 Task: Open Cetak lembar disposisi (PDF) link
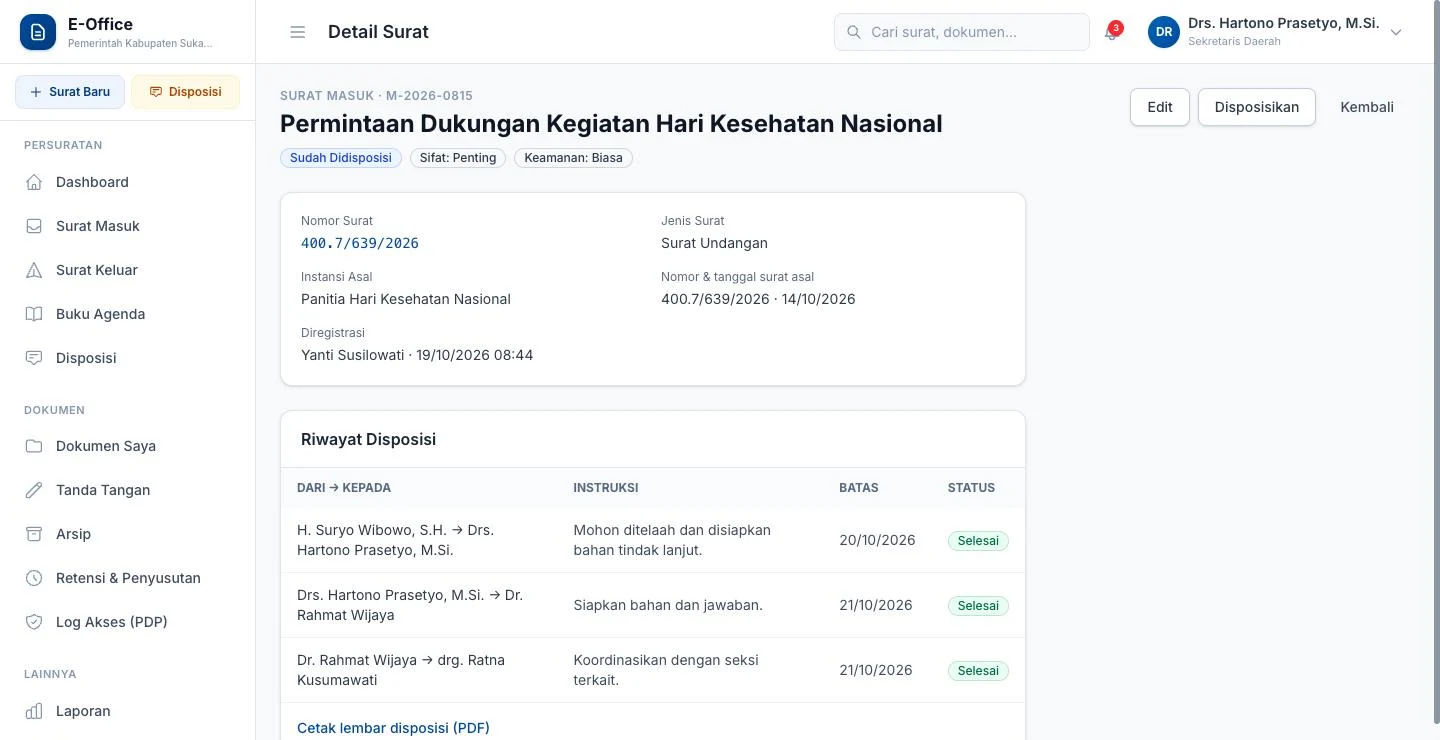click(x=393, y=728)
